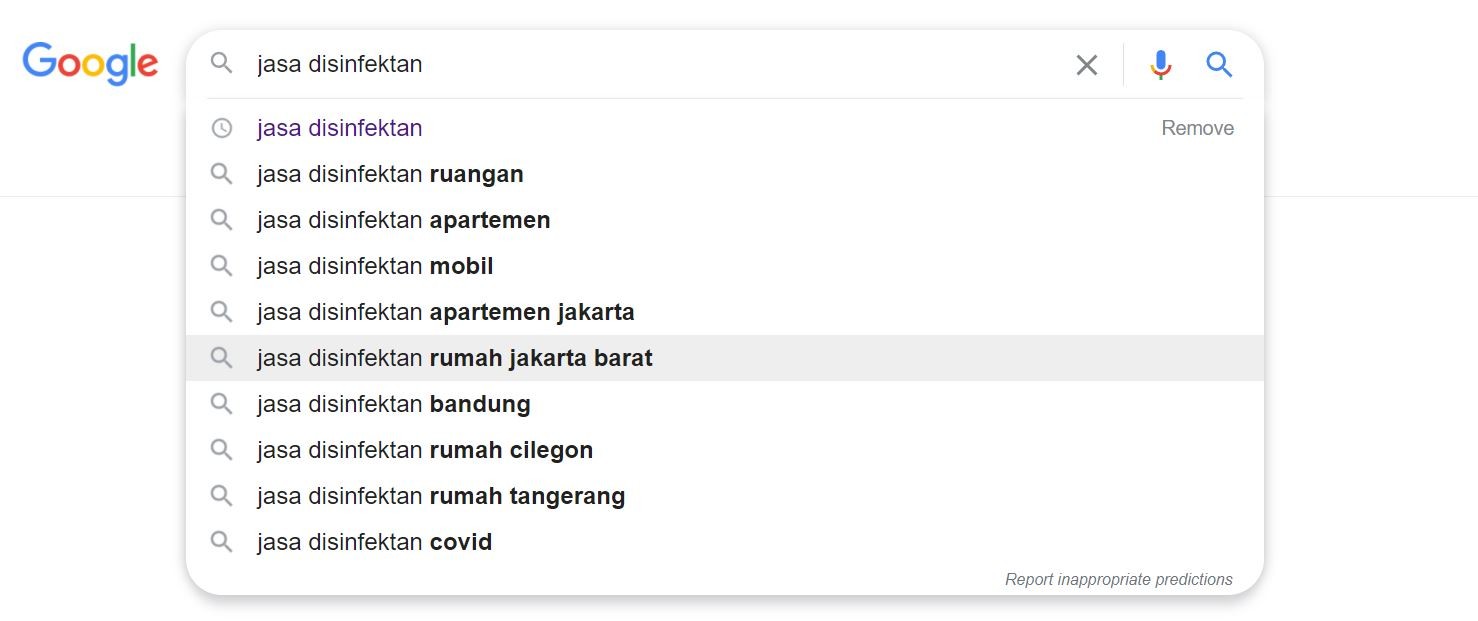Click the Google logo
1478x621 pixels.
[x=90, y=62]
